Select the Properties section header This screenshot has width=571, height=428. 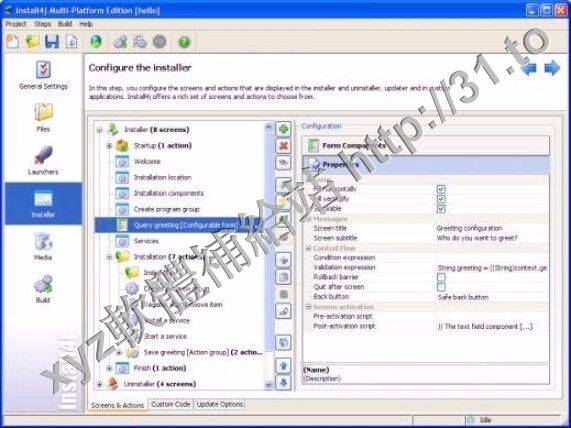click(x=426, y=165)
